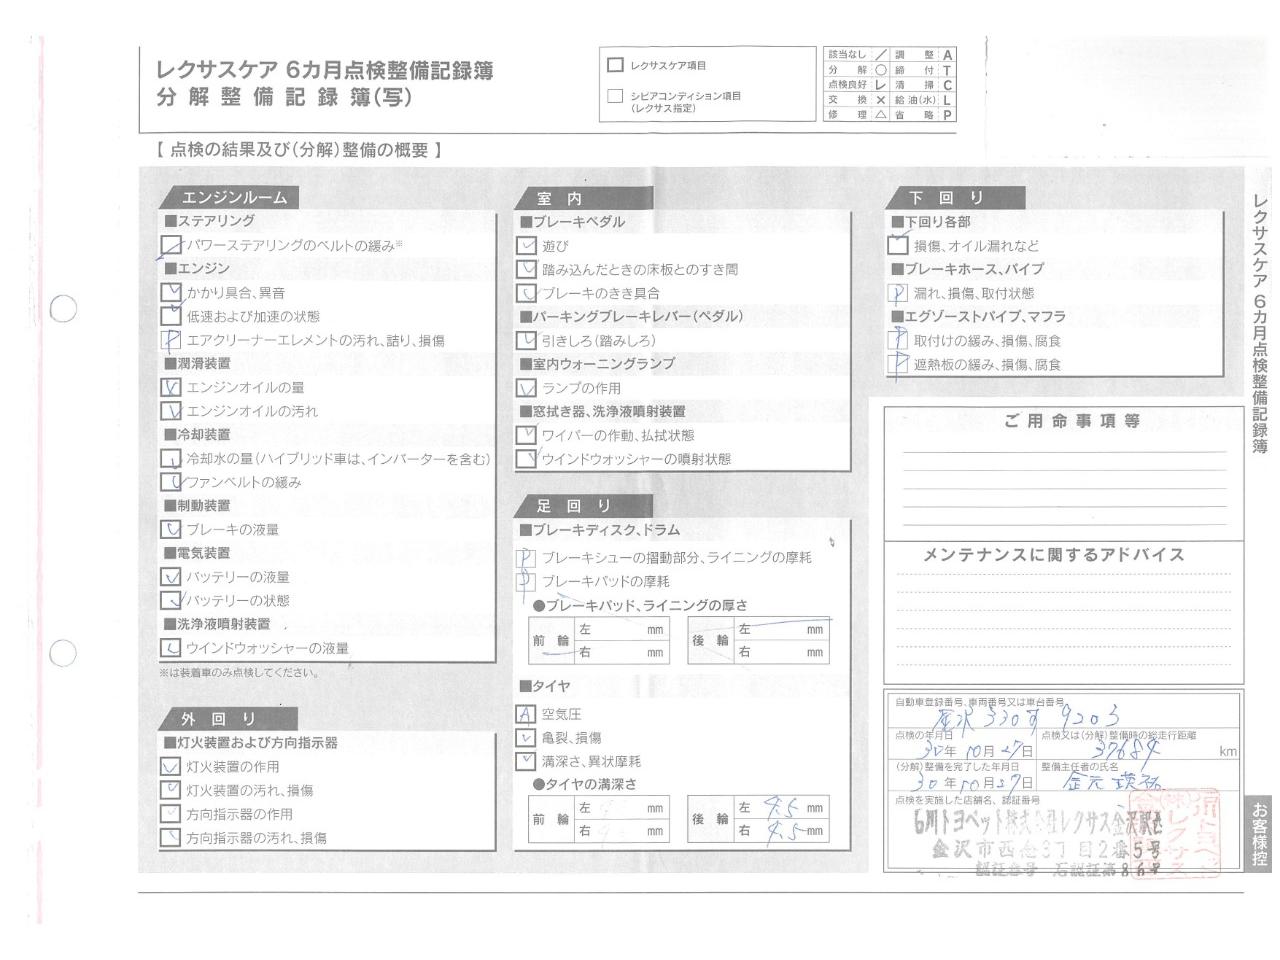Screen dimensions: 1280x960
Task: Click the brake pad 前輪 左 mm field
Action: click(x=622, y=630)
